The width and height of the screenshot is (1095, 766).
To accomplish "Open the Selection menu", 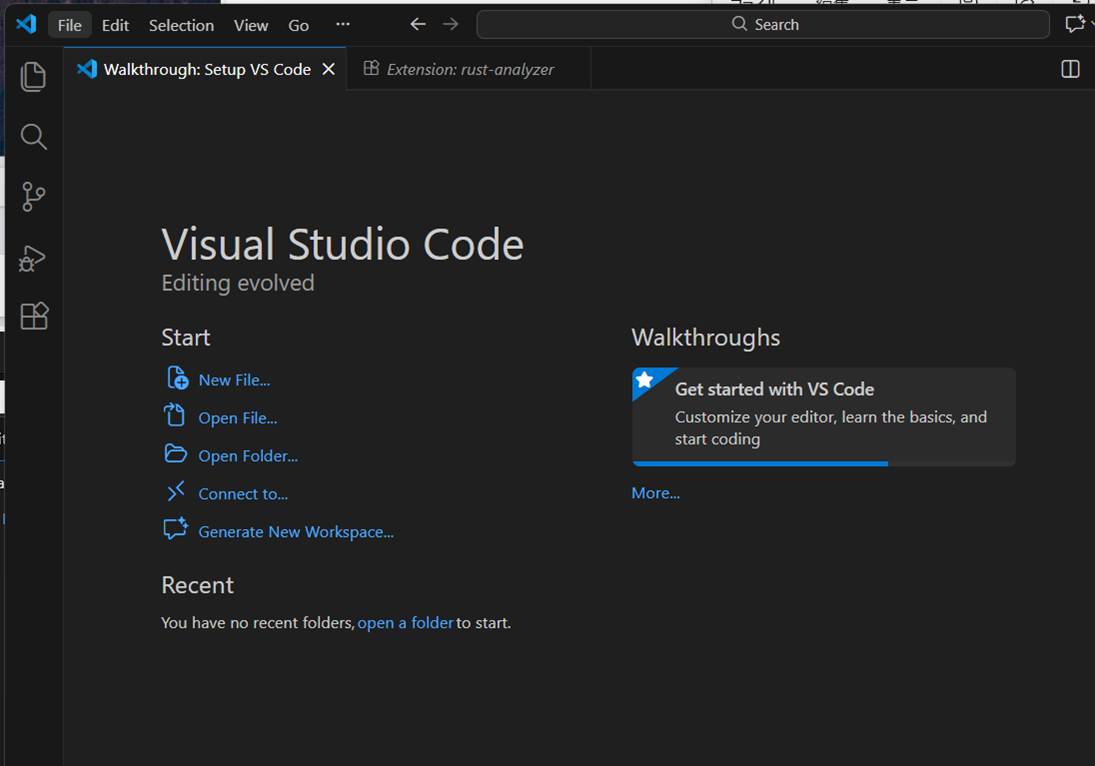I will [x=181, y=25].
